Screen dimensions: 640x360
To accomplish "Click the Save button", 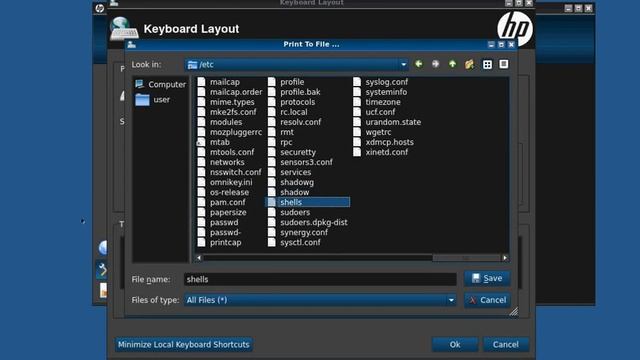I will click(x=487, y=278).
